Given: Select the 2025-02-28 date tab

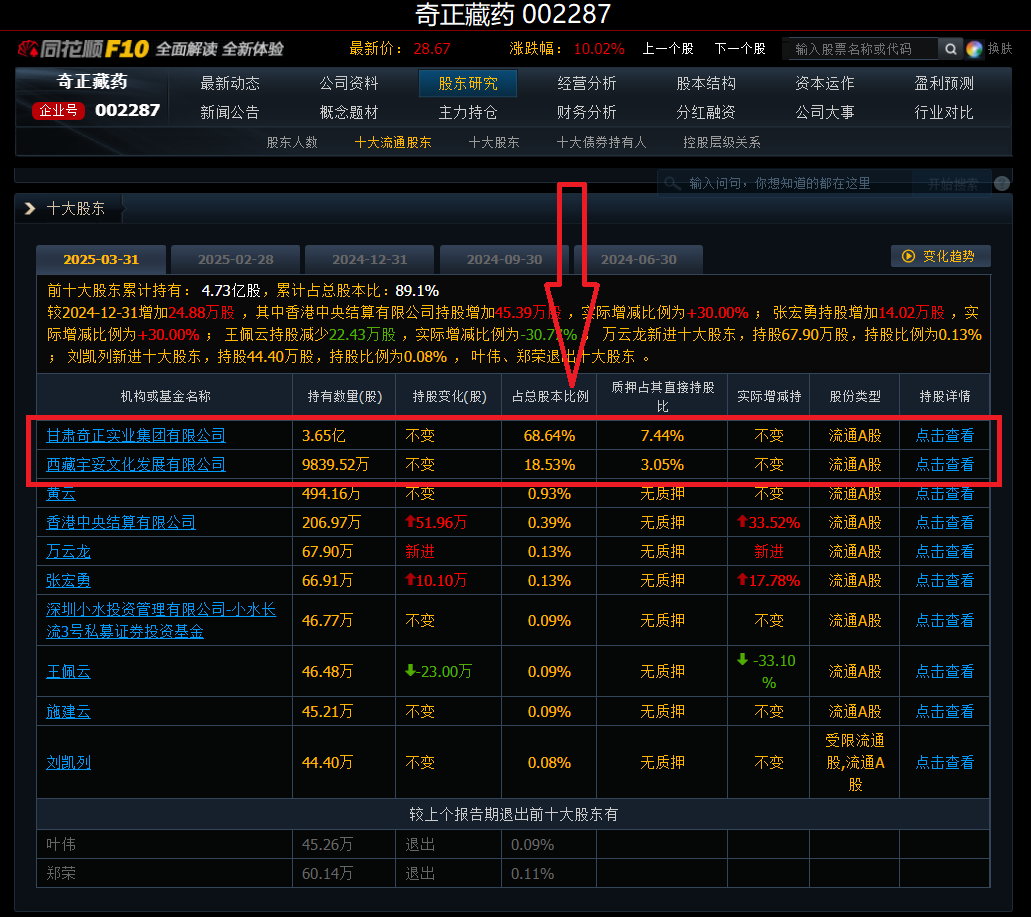Looking at the screenshot, I should [x=235, y=260].
